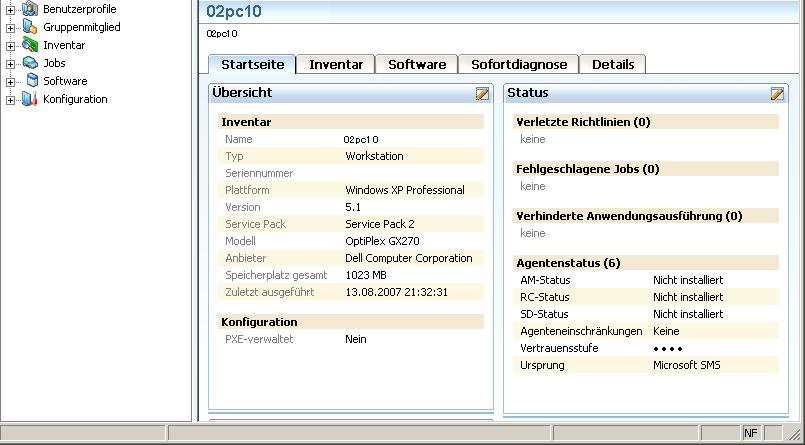Click the AM-Status row label

545,280
